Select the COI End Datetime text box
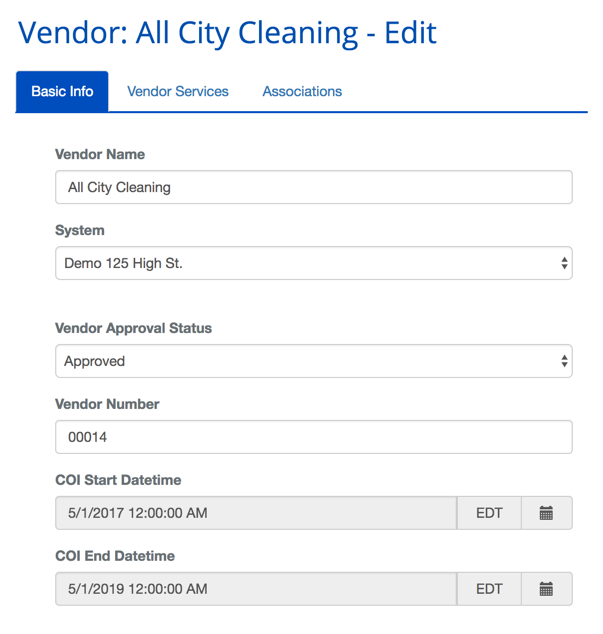The width and height of the screenshot is (603, 634). pos(256,589)
